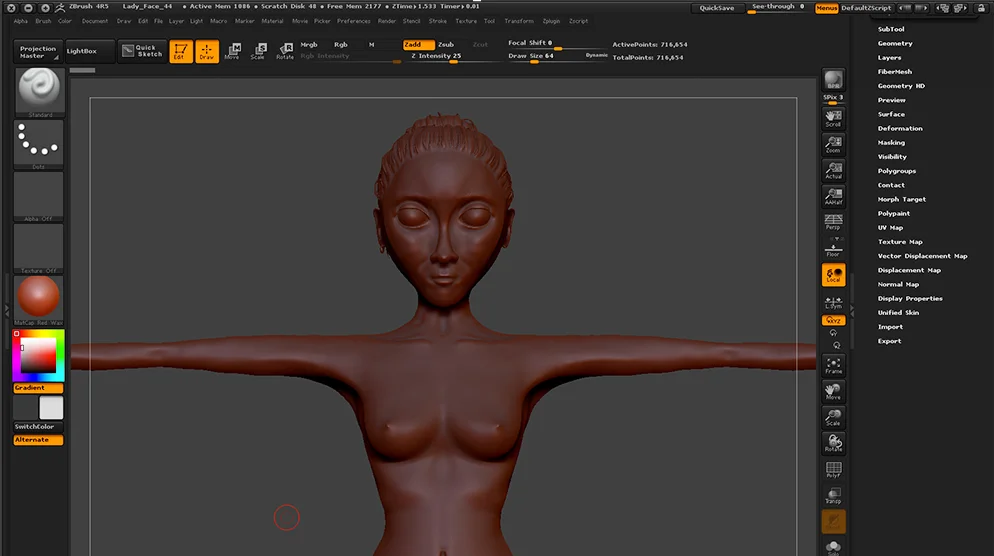Viewport: 994px width, 556px height.
Task: Toggle Dynamic draw size
Action: [x=597, y=56]
